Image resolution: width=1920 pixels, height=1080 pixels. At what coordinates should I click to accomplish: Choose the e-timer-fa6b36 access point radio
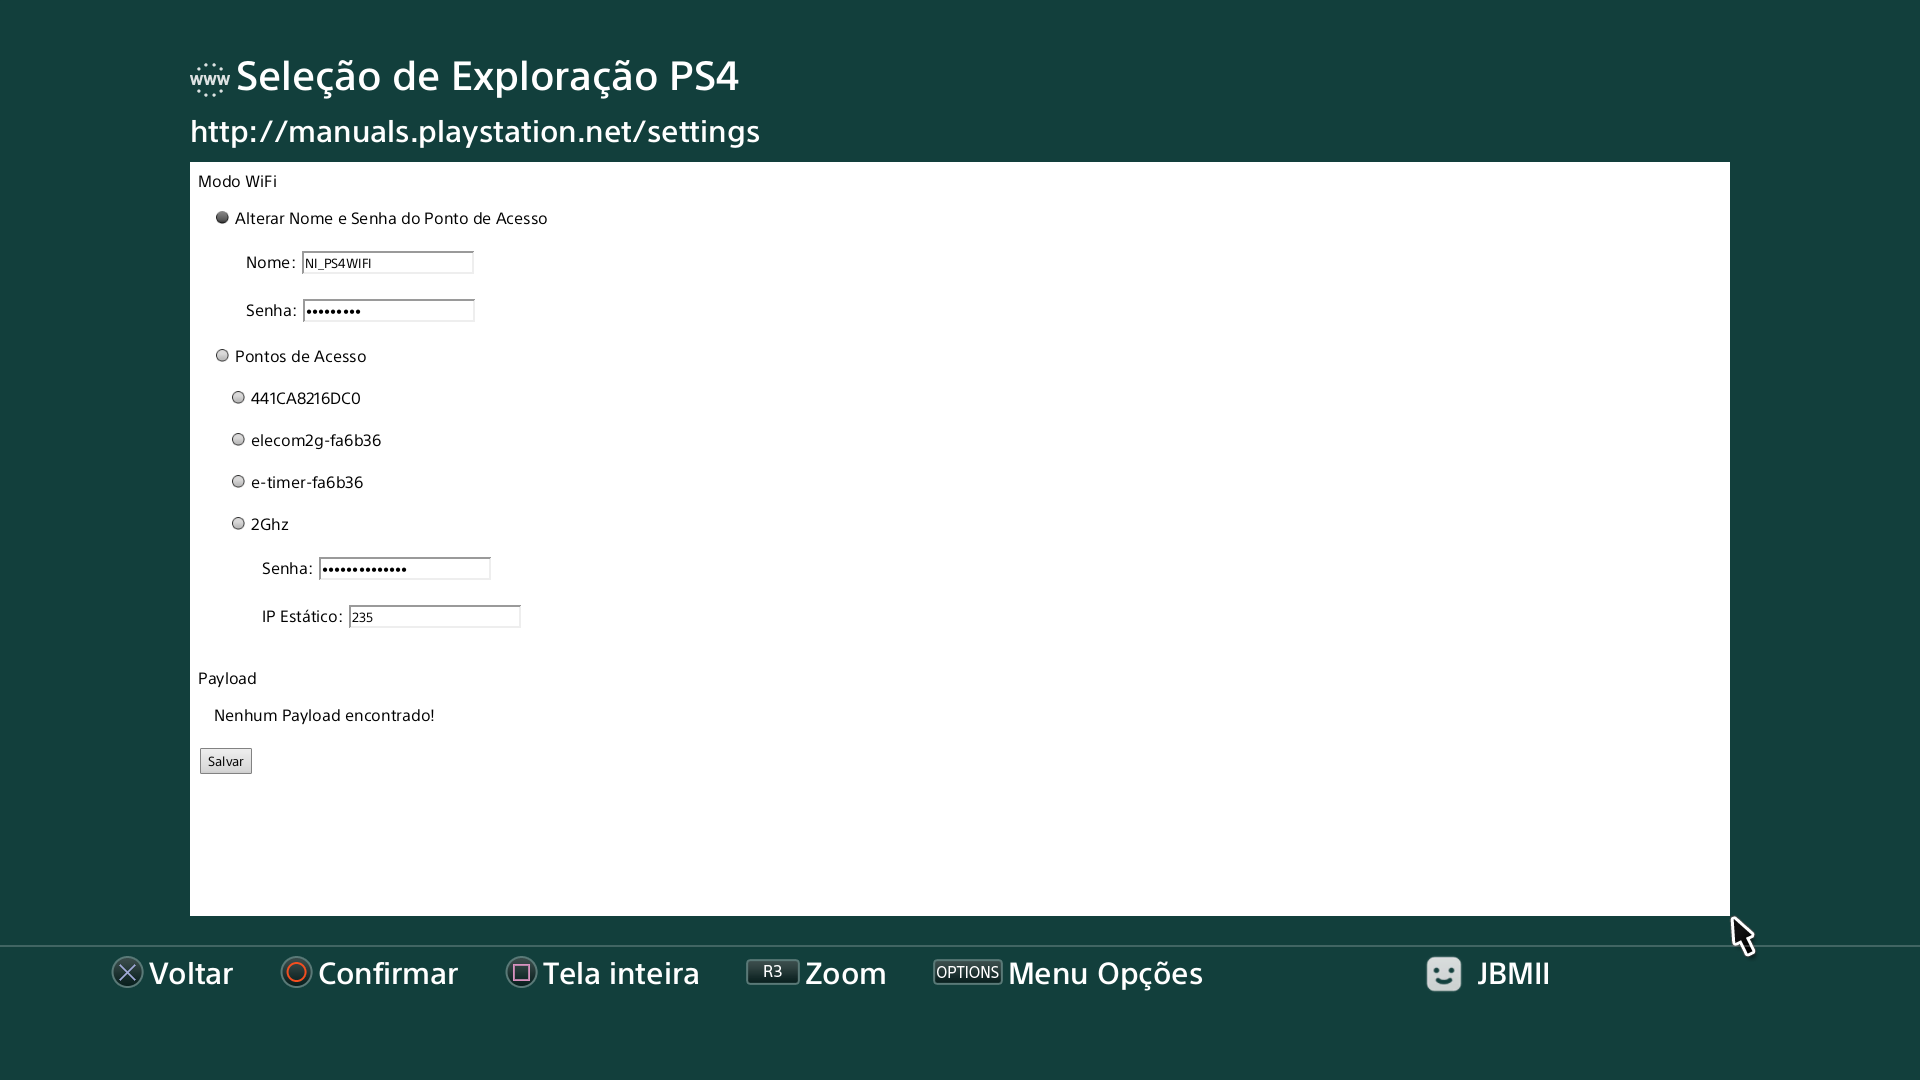tap(238, 481)
